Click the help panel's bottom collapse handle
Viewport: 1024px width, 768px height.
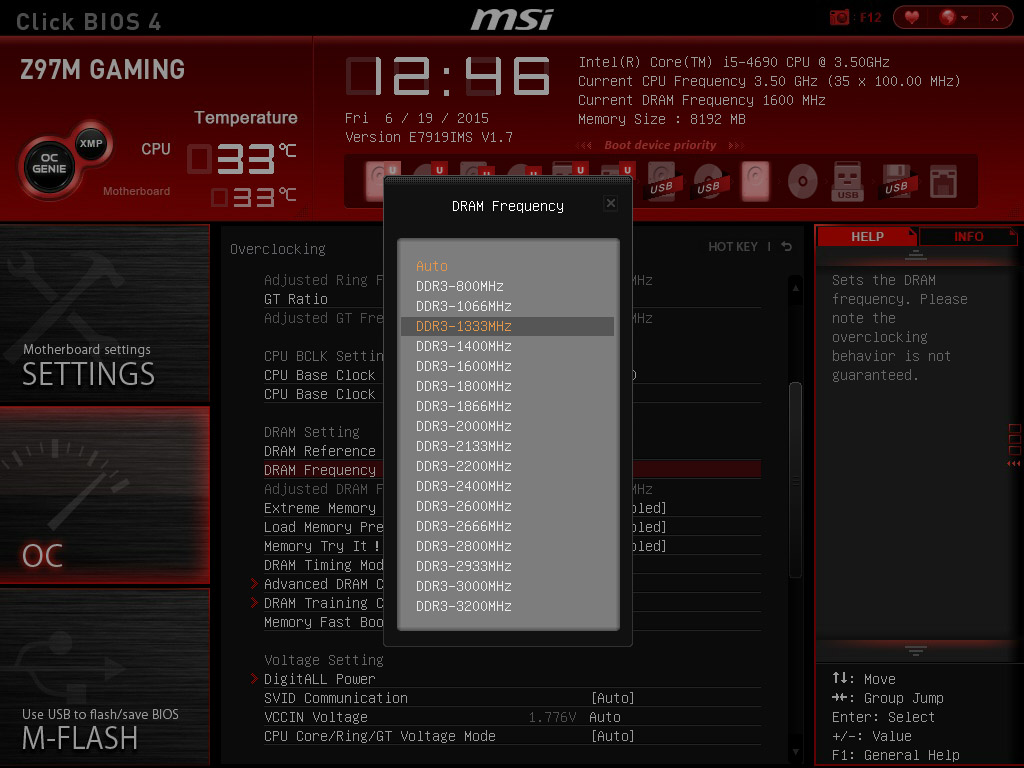point(916,651)
